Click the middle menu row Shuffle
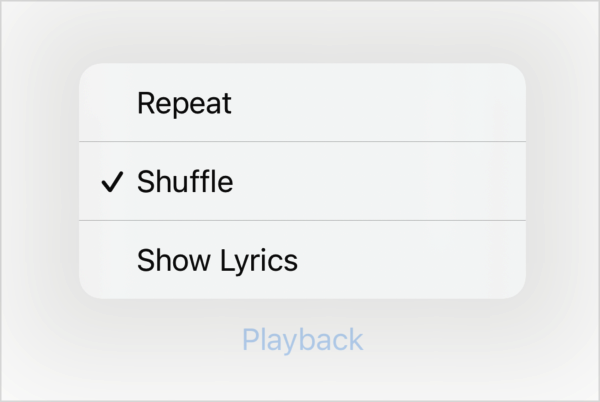This screenshot has width=600, height=402. [x=300, y=182]
